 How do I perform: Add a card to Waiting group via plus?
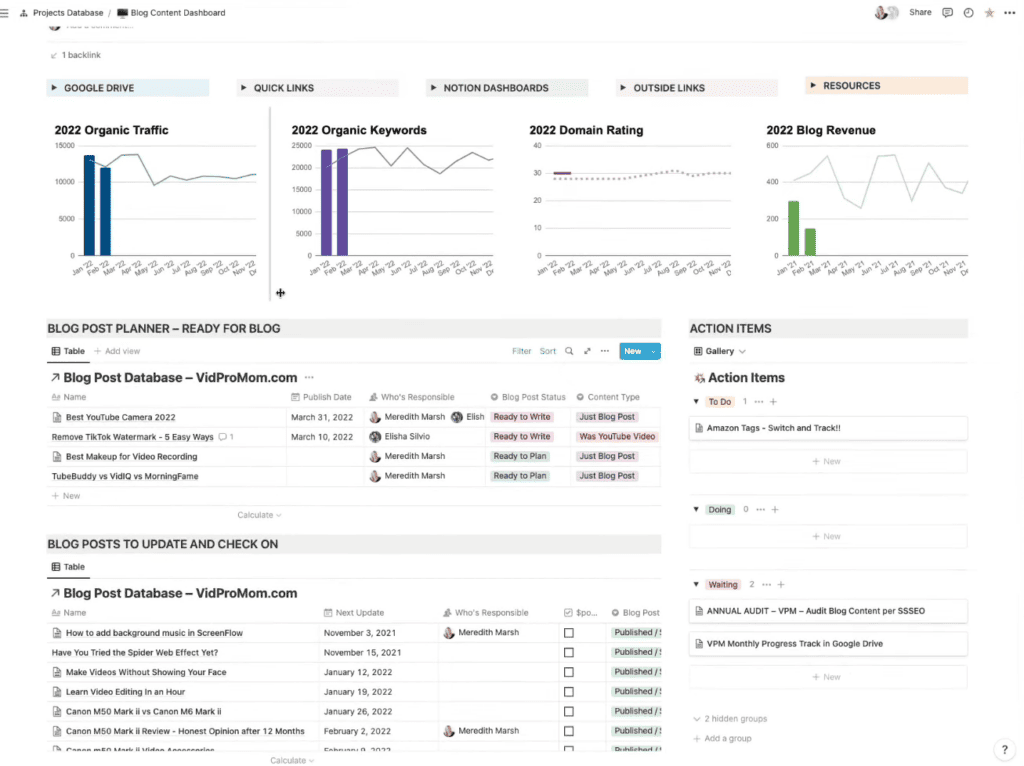click(x=781, y=584)
